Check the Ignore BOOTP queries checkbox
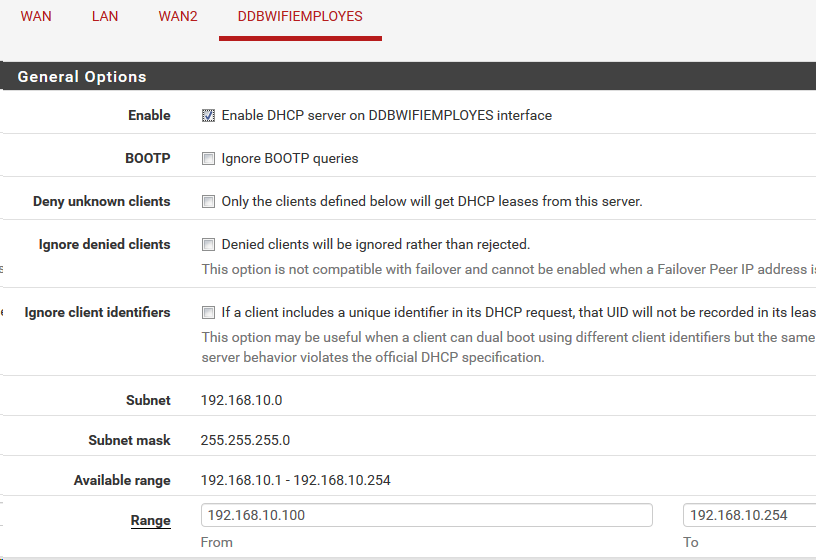The image size is (816, 560). click(209, 159)
